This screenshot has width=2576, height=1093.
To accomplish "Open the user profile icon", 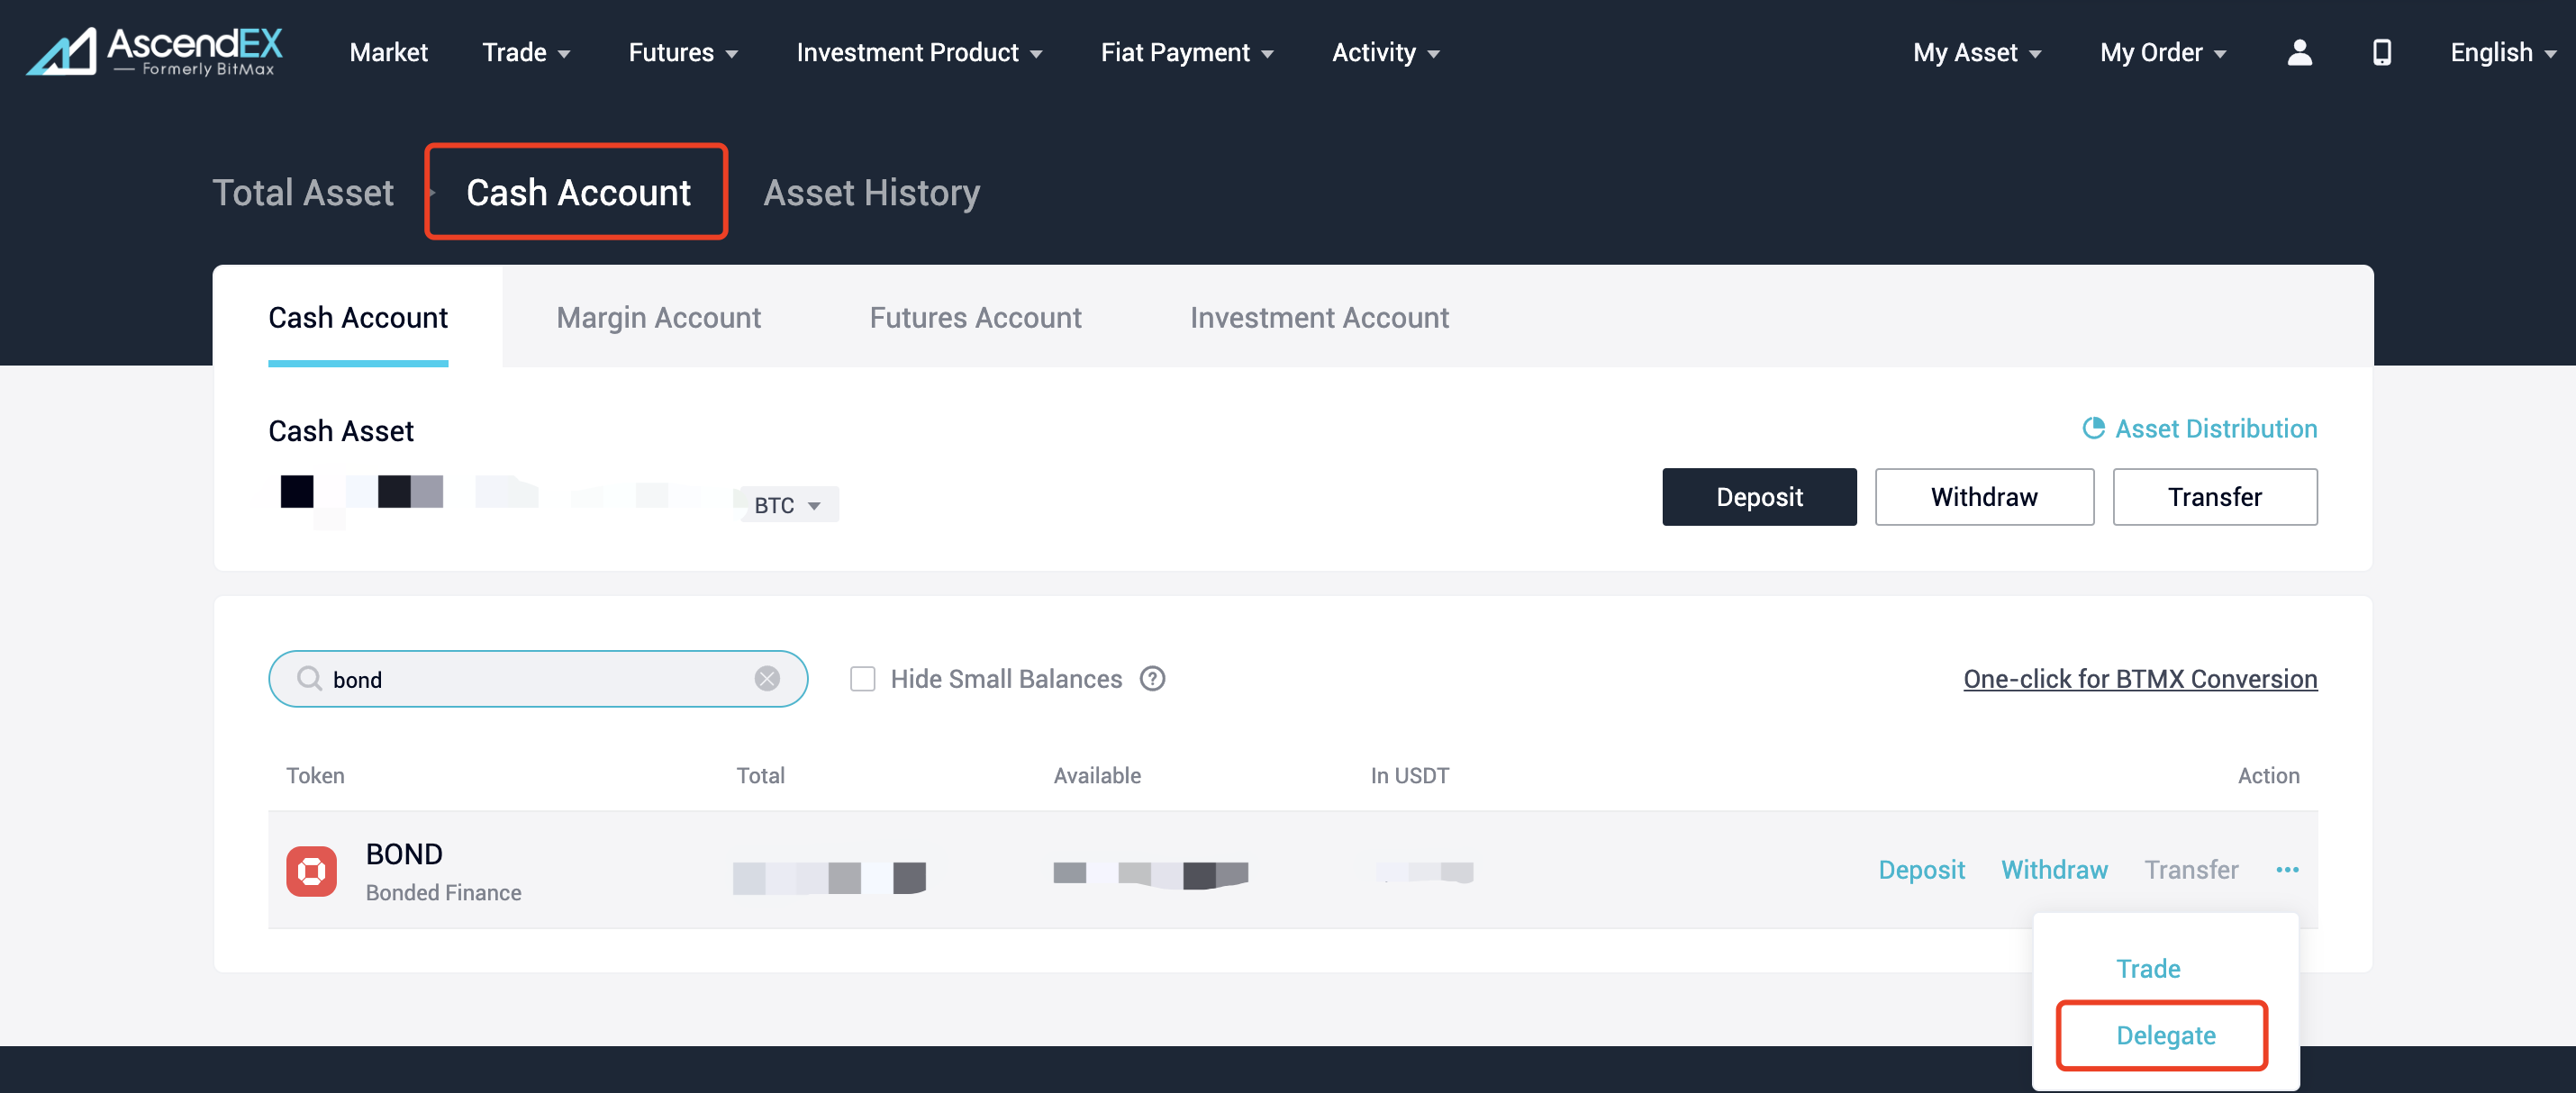I will (x=2299, y=52).
